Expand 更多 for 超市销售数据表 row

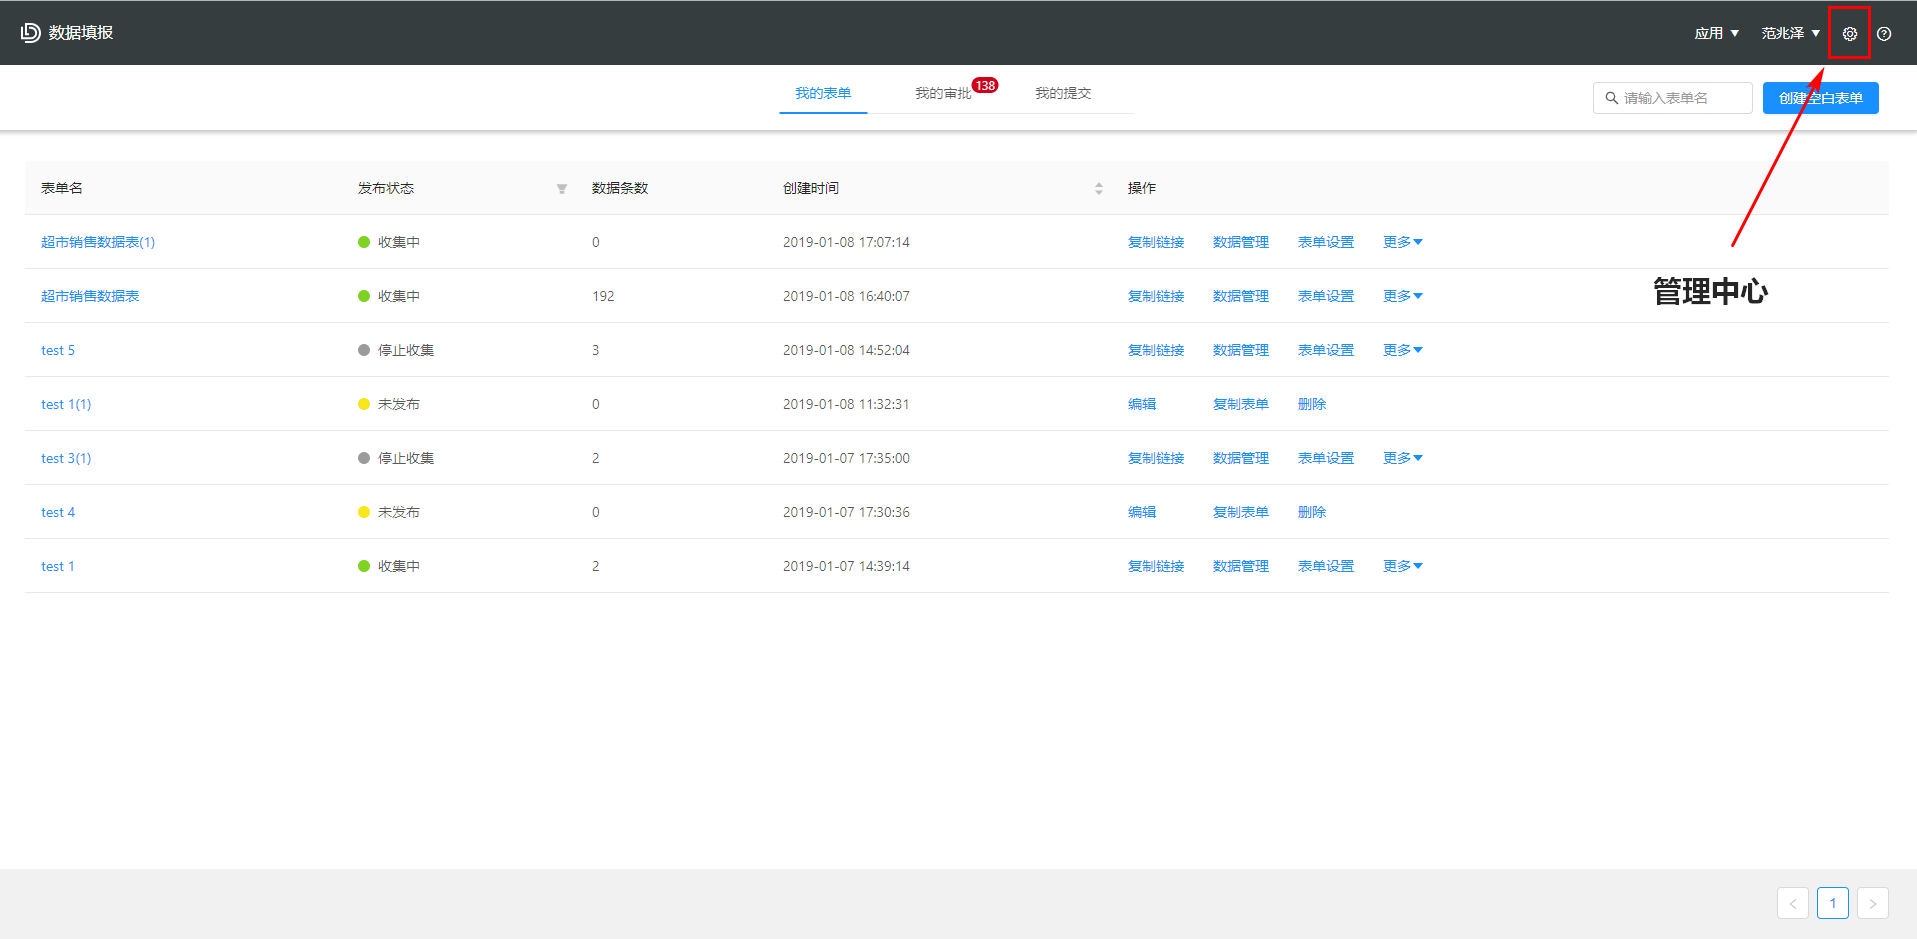(1402, 296)
